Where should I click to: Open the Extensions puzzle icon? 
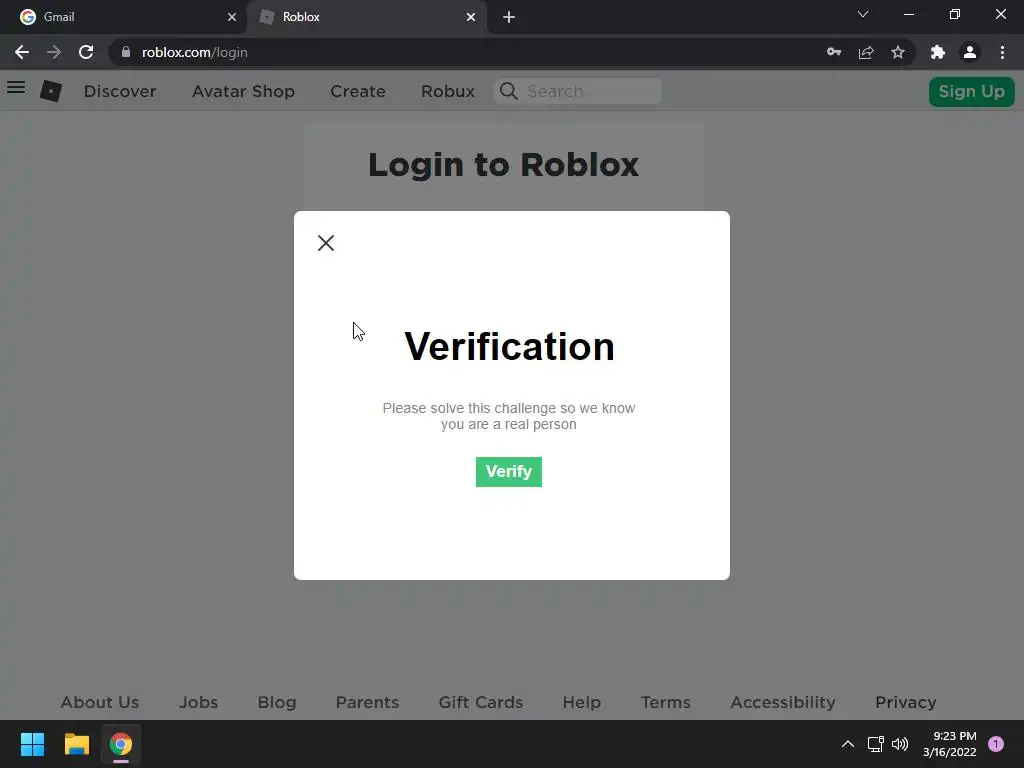click(x=938, y=52)
